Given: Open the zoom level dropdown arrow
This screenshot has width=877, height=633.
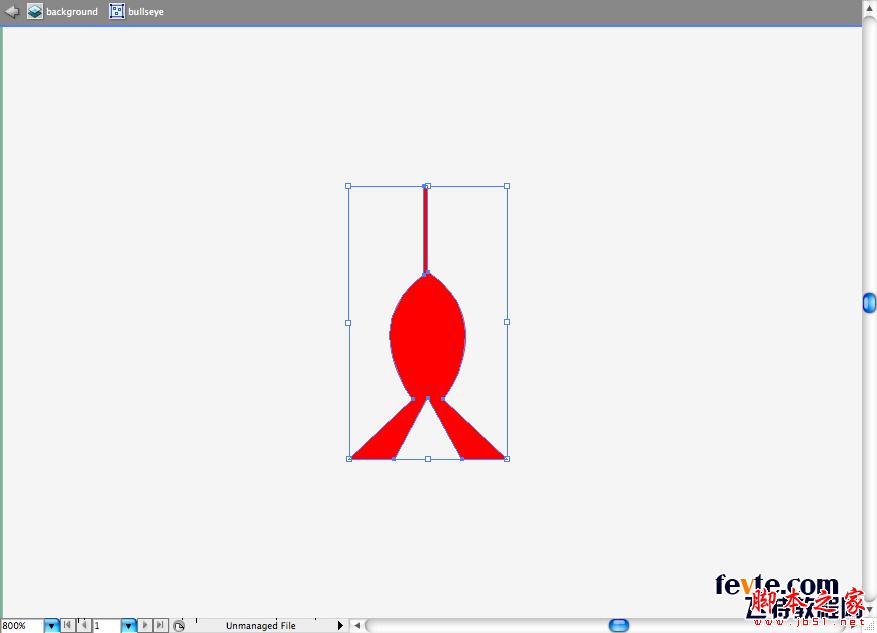Looking at the screenshot, I should [x=51, y=625].
